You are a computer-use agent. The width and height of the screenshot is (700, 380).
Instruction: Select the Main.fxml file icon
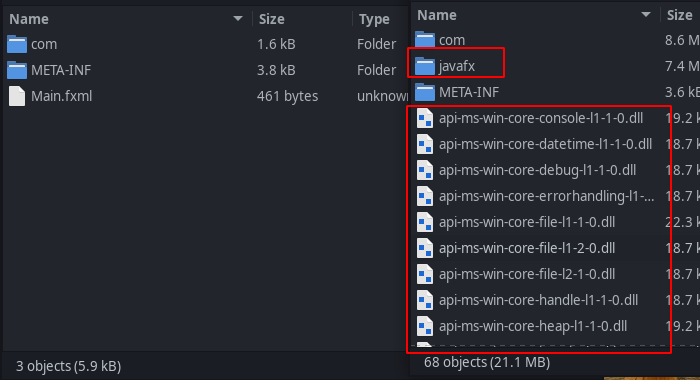(x=17, y=96)
